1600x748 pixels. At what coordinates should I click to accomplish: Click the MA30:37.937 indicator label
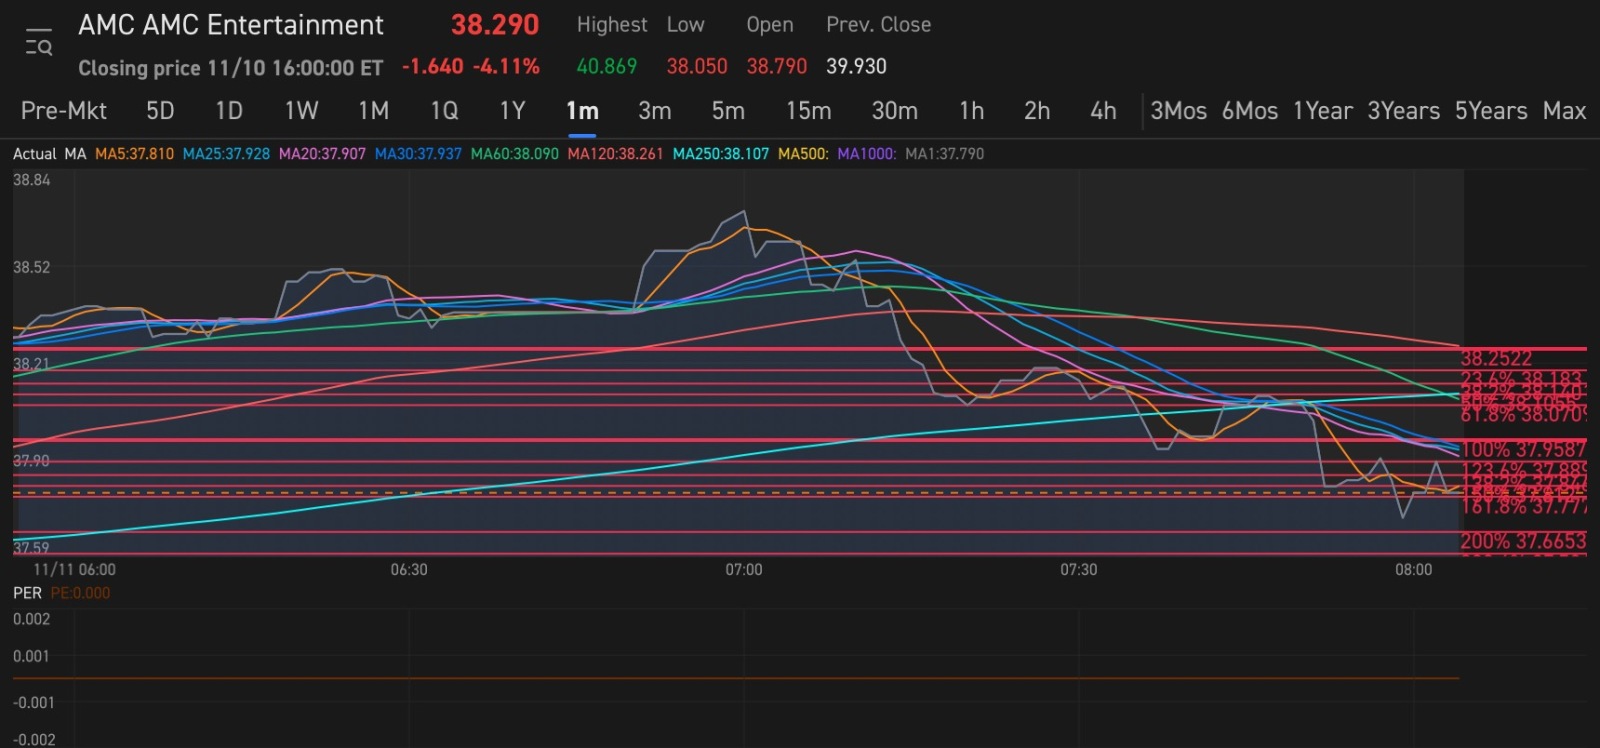point(418,154)
